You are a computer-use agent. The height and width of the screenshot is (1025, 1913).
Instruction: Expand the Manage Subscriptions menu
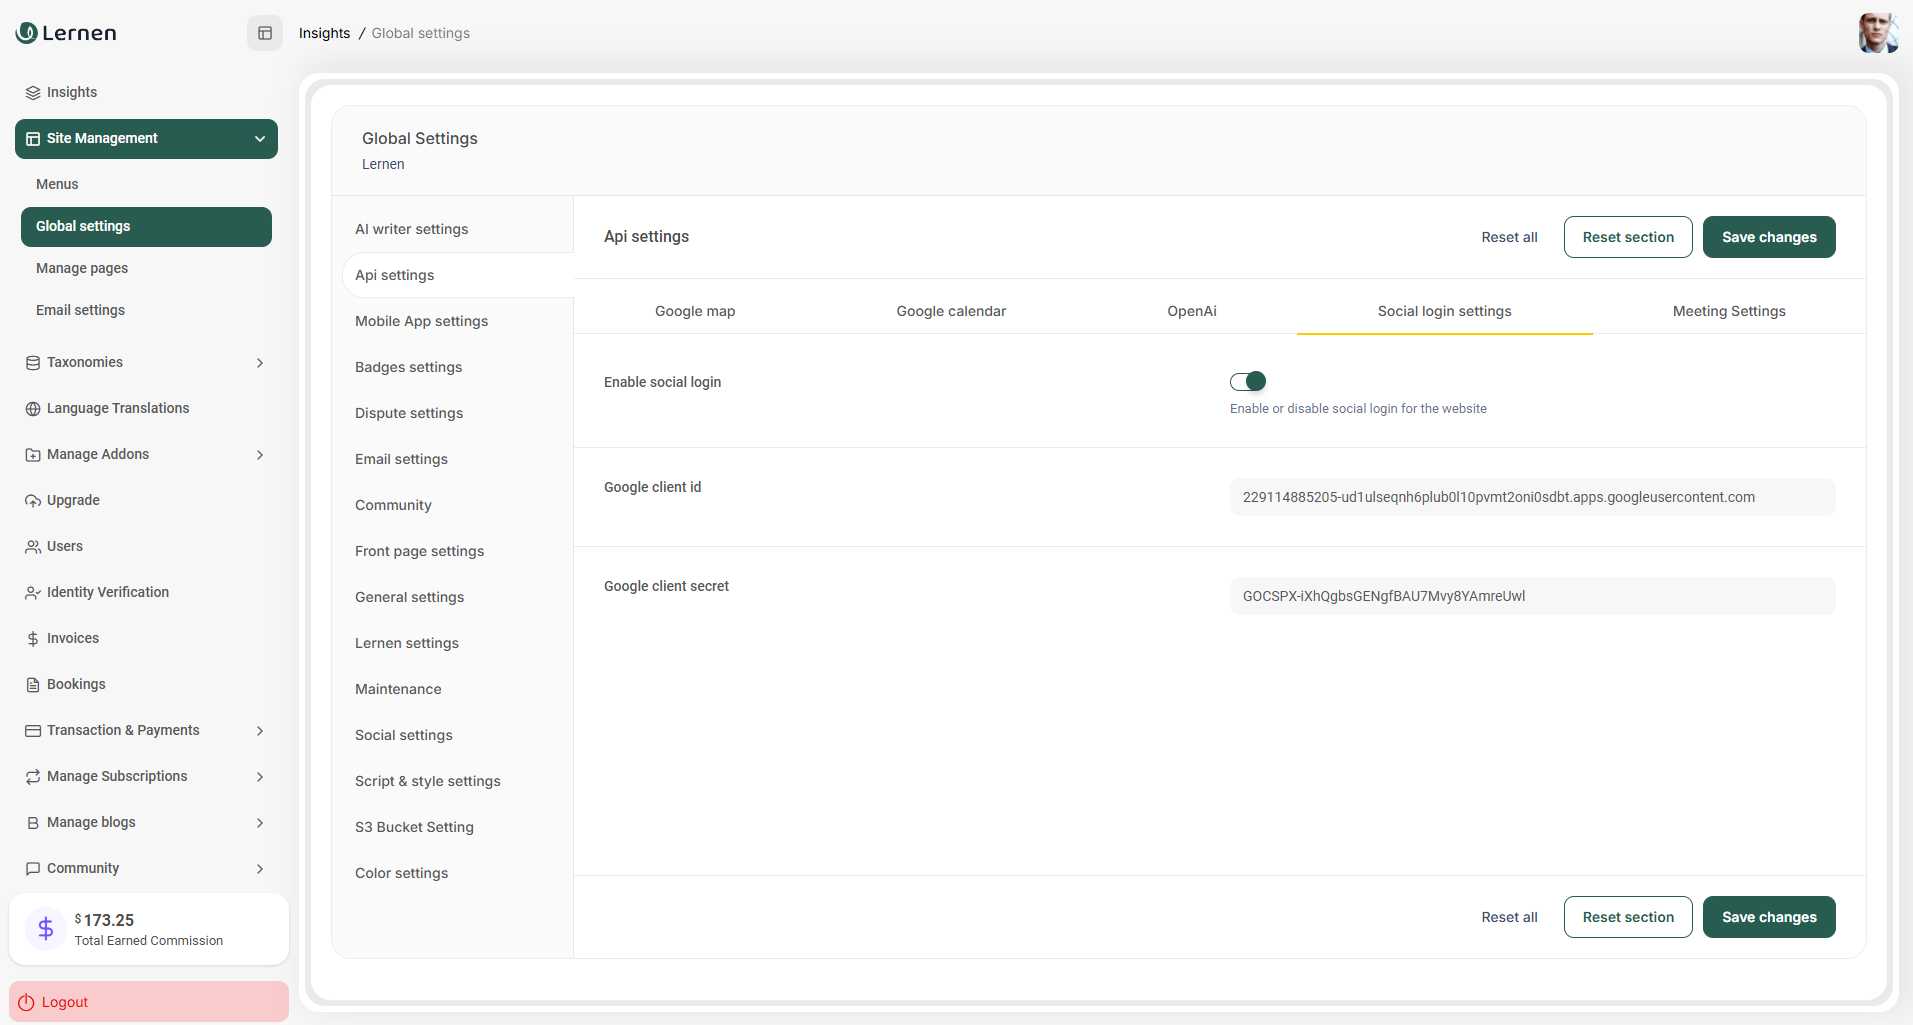point(259,776)
